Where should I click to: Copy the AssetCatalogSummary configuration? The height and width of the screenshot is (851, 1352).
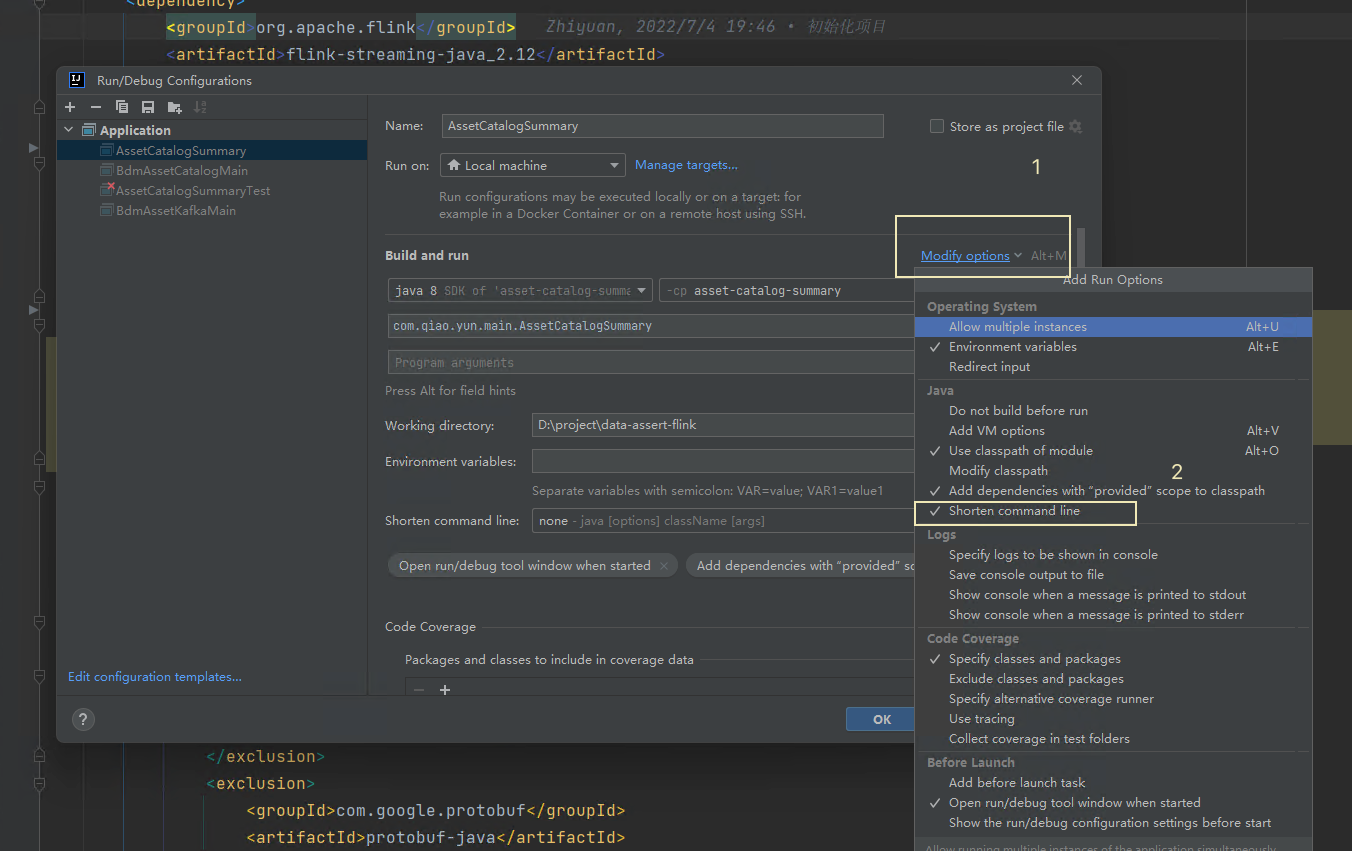[121, 107]
